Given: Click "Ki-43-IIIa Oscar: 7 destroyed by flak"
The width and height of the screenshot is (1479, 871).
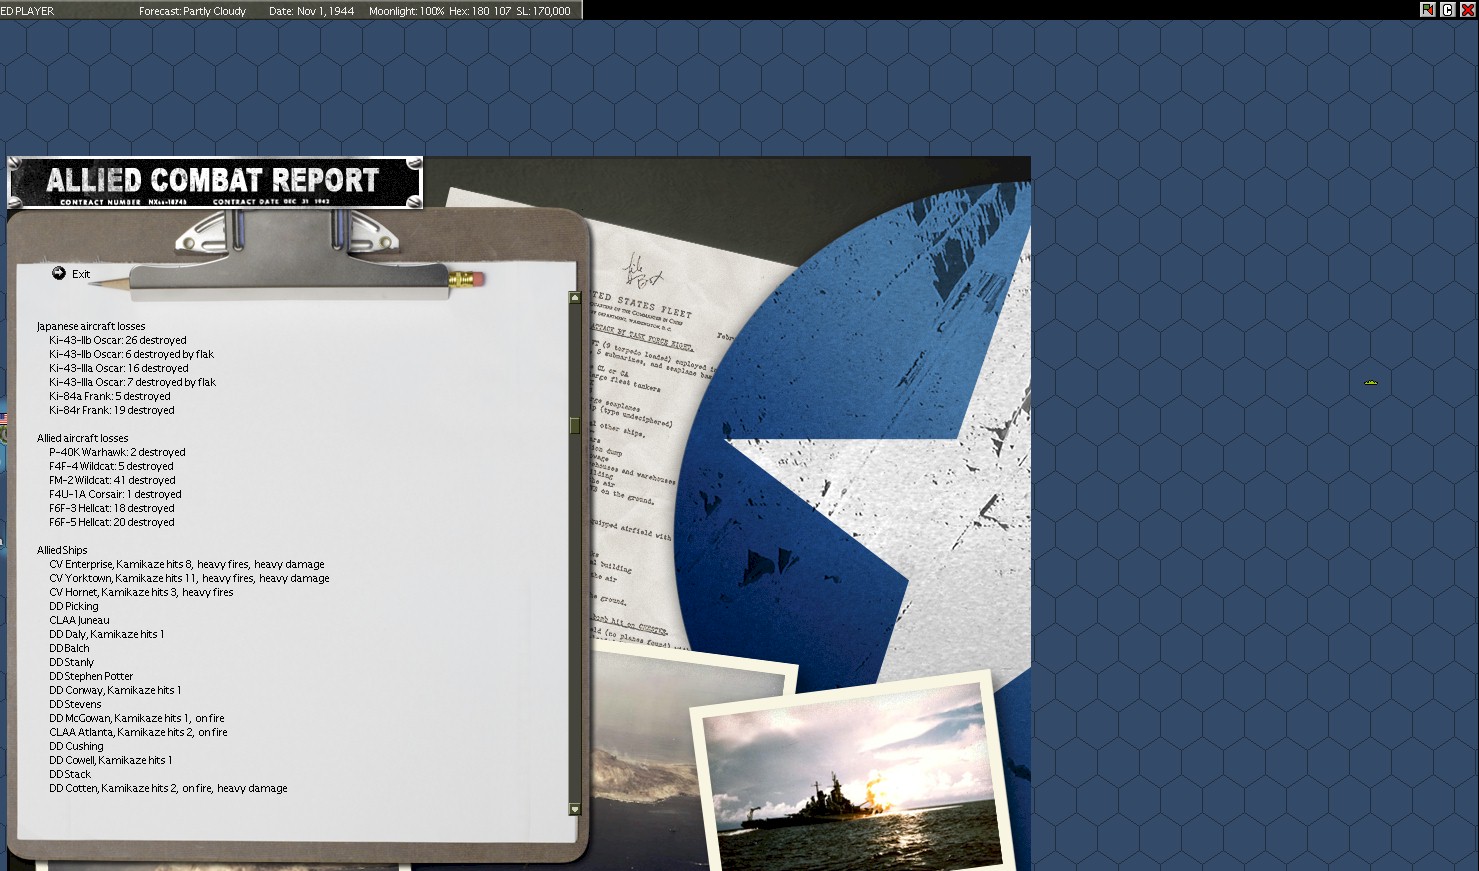Looking at the screenshot, I should tap(132, 382).
